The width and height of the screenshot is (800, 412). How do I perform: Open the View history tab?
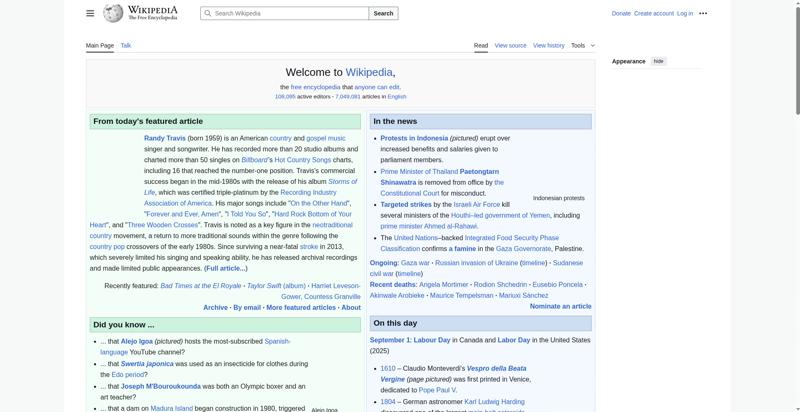click(548, 45)
